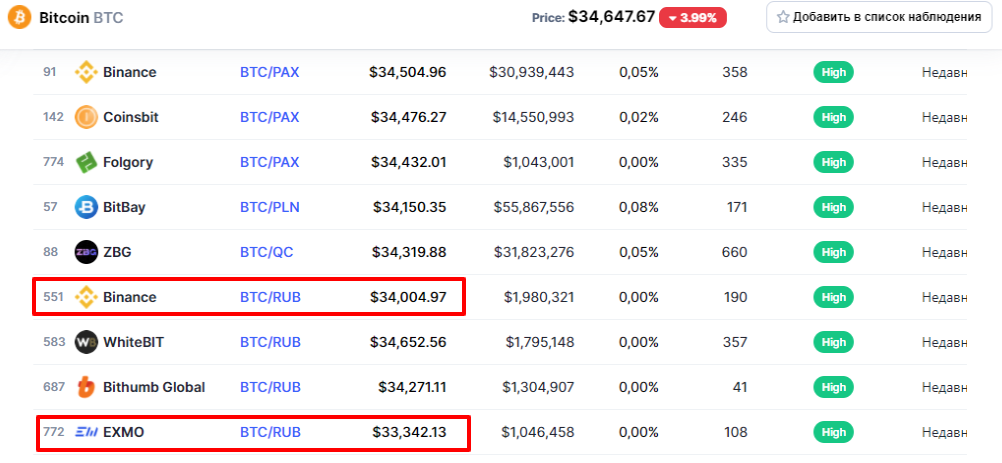Click the star icon in the watchlist button
This screenshot has width=1002, height=463.
tap(783, 17)
